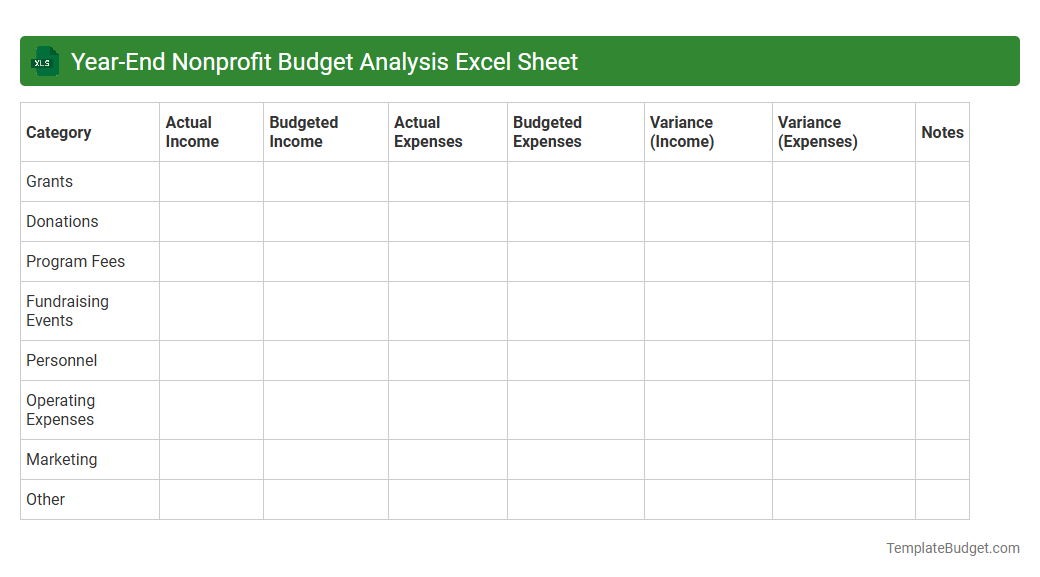This screenshot has width=1040, height=577.
Task: Click the XLS file icon in header banner
Action: click(x=44, y=61)
